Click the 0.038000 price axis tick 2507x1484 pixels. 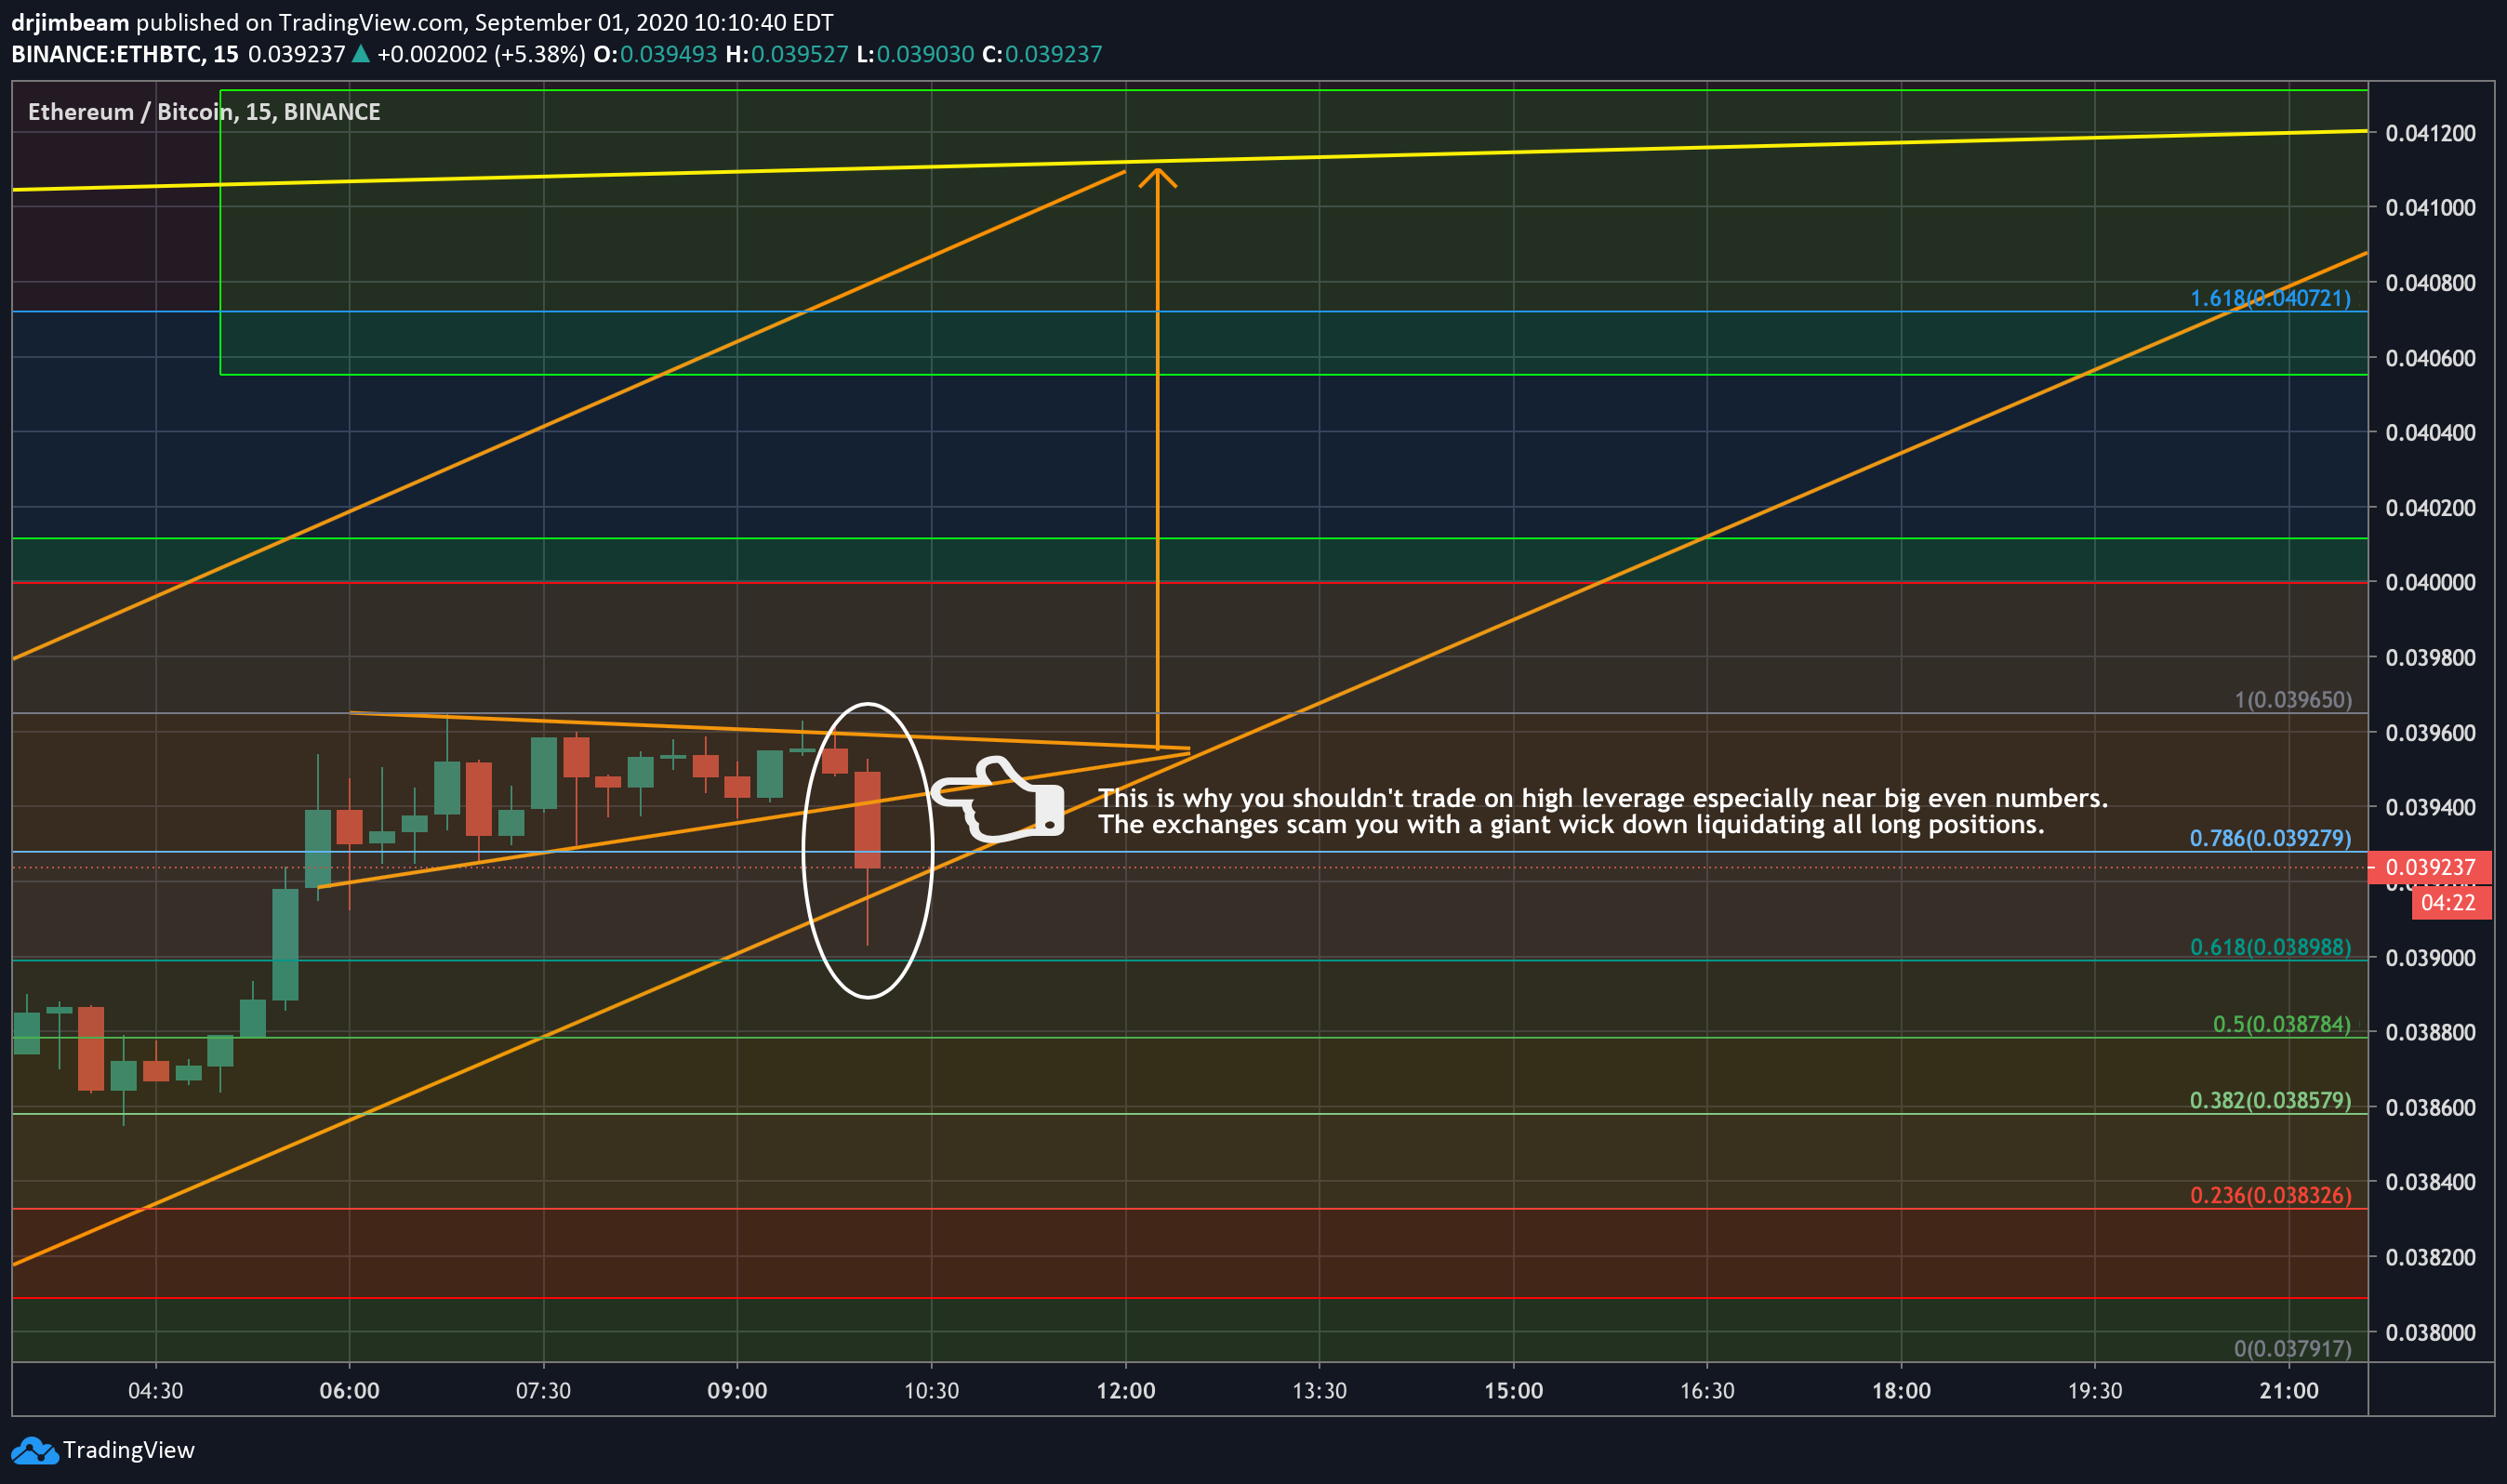pos(2430,1332)
